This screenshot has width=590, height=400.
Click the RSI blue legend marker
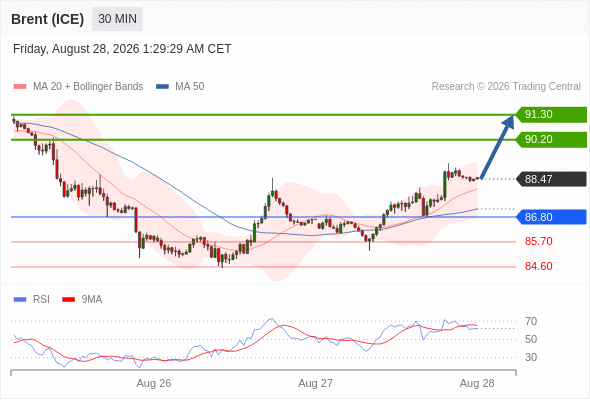point(20,300)
